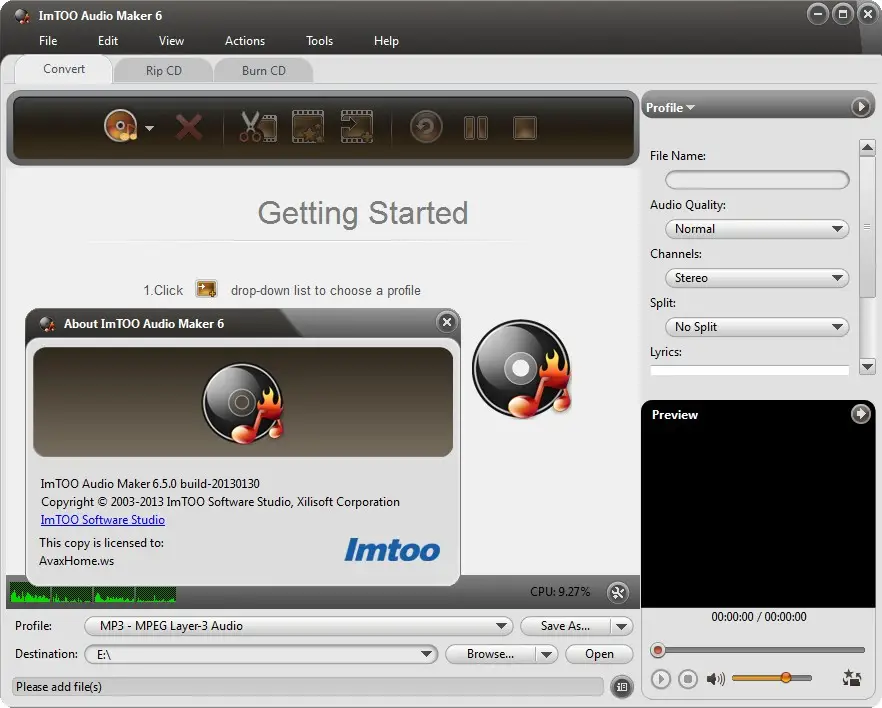
Task: Click the Browse... button
Action: coord(490,654)
